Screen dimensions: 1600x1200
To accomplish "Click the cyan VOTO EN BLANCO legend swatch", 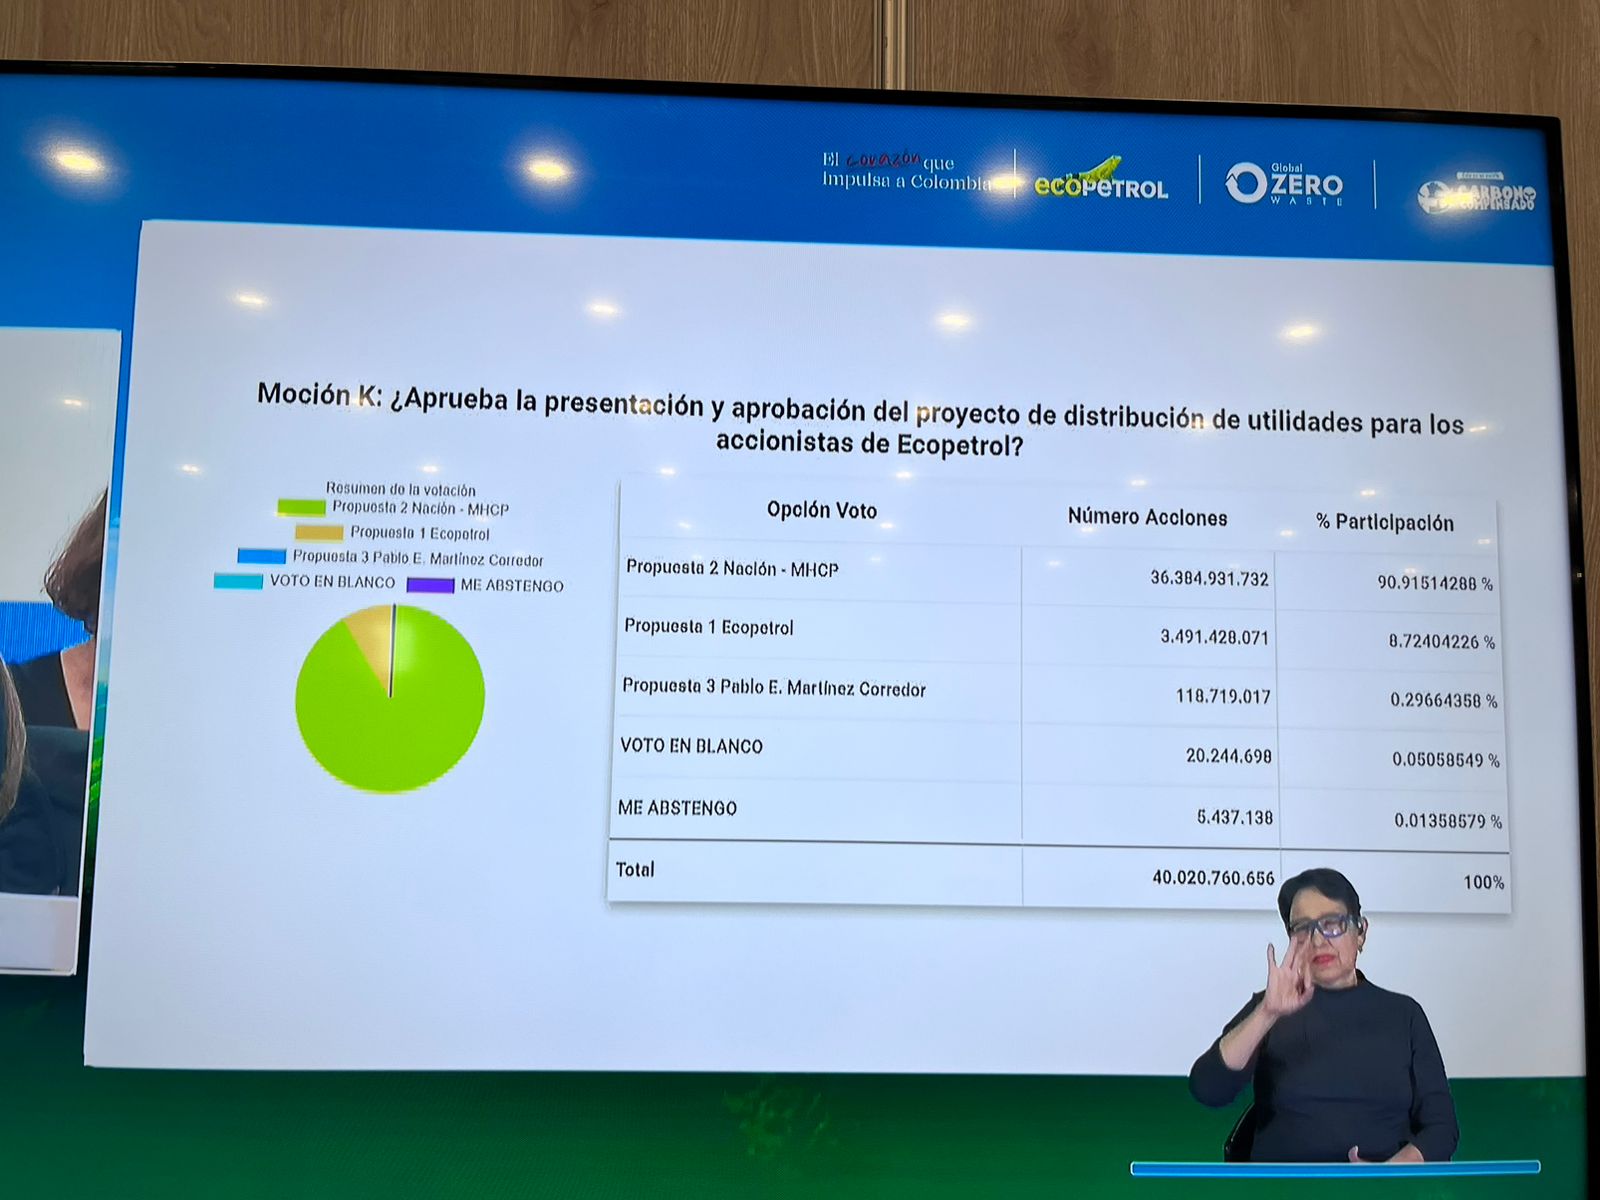I will click(x=238, y=581).
